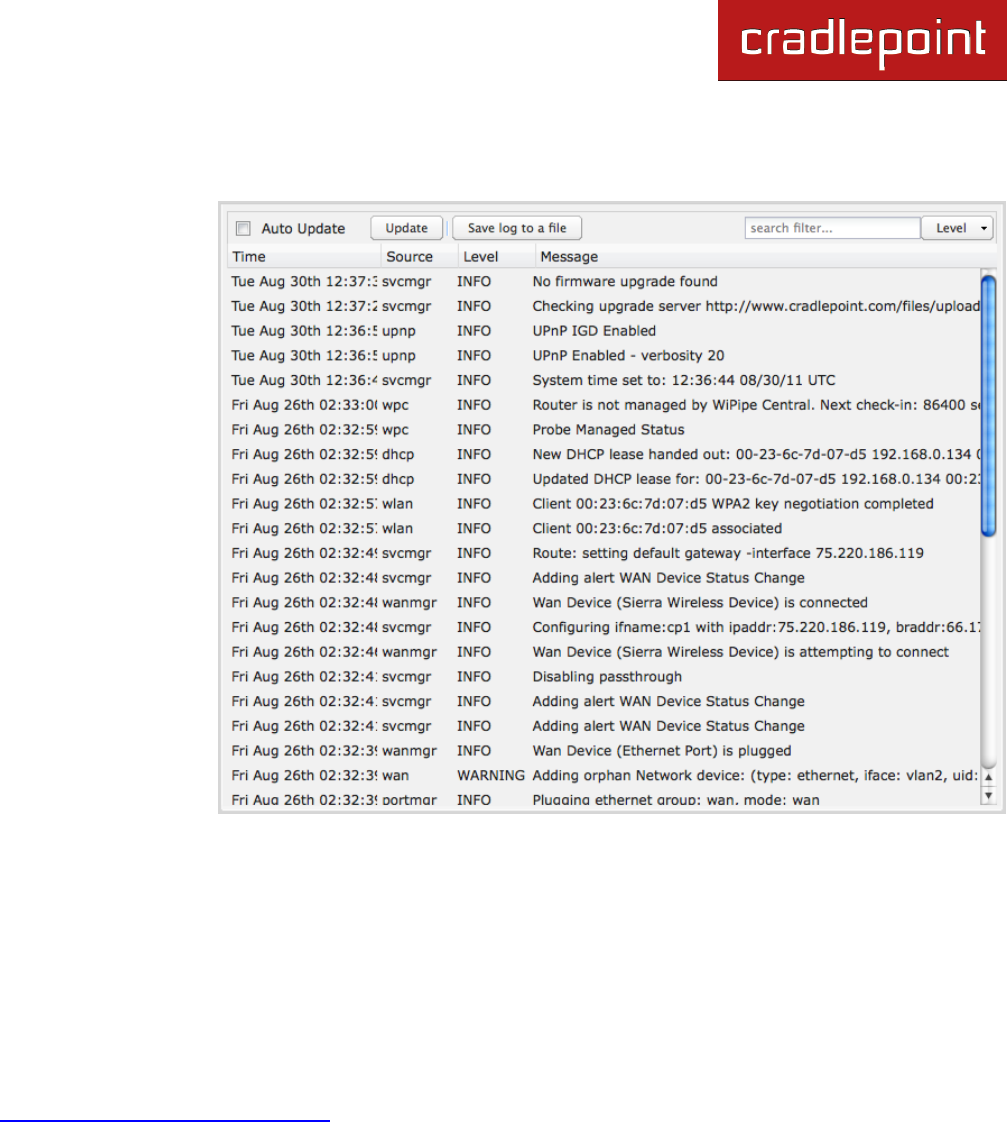Select 'System time set to' log row
Viewport: 1007px width, 1122px height.
(603, 381)
